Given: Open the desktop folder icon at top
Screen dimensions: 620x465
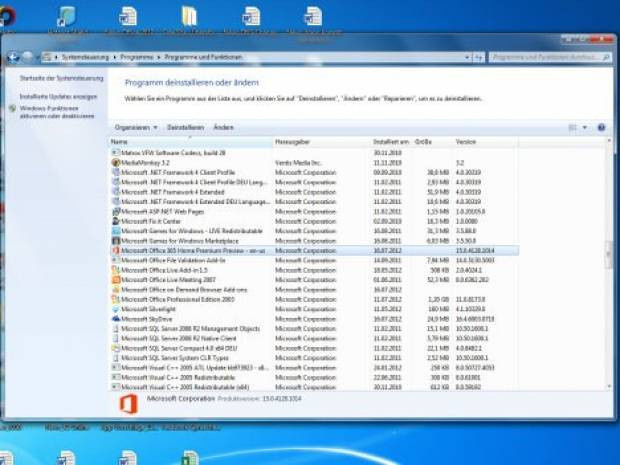Looking at the screenshot, I should tap(189, 16).
